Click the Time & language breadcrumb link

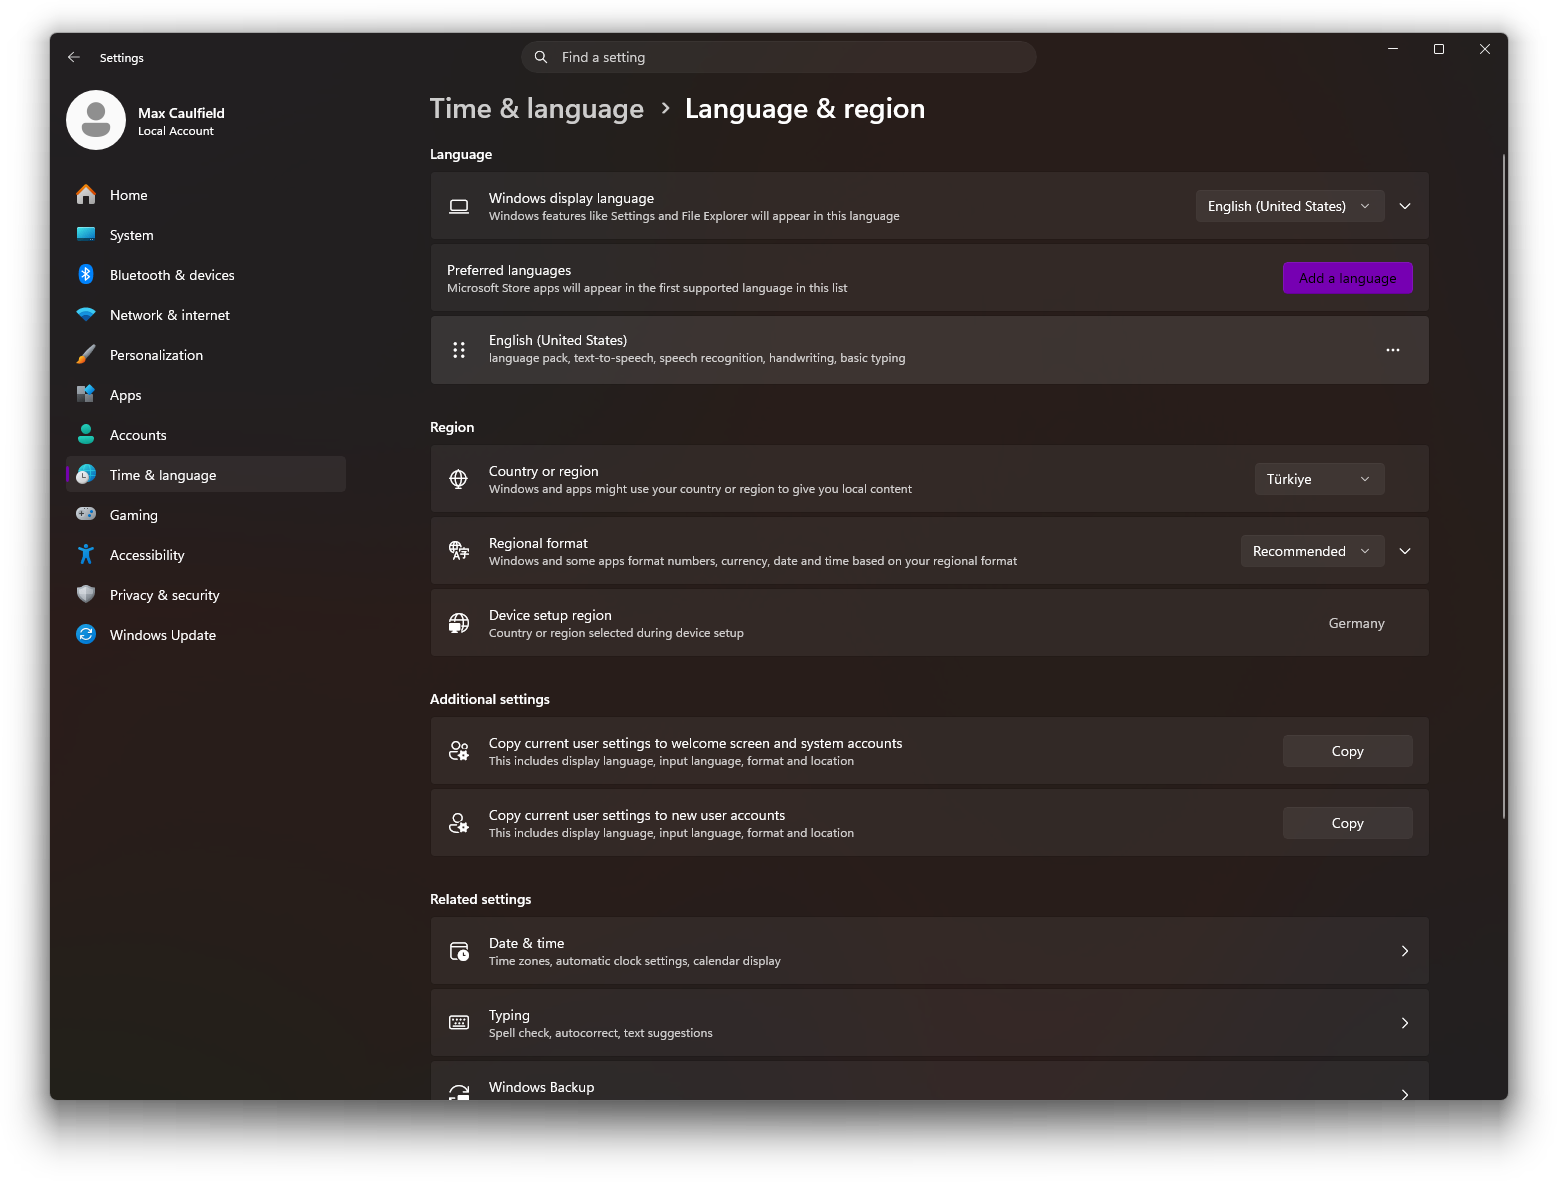click(x=537, y=109)
